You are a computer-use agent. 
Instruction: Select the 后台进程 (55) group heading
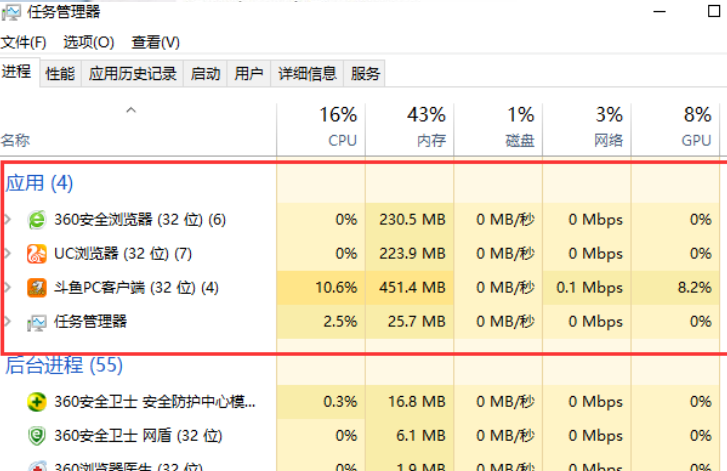[x=64, y=365]
